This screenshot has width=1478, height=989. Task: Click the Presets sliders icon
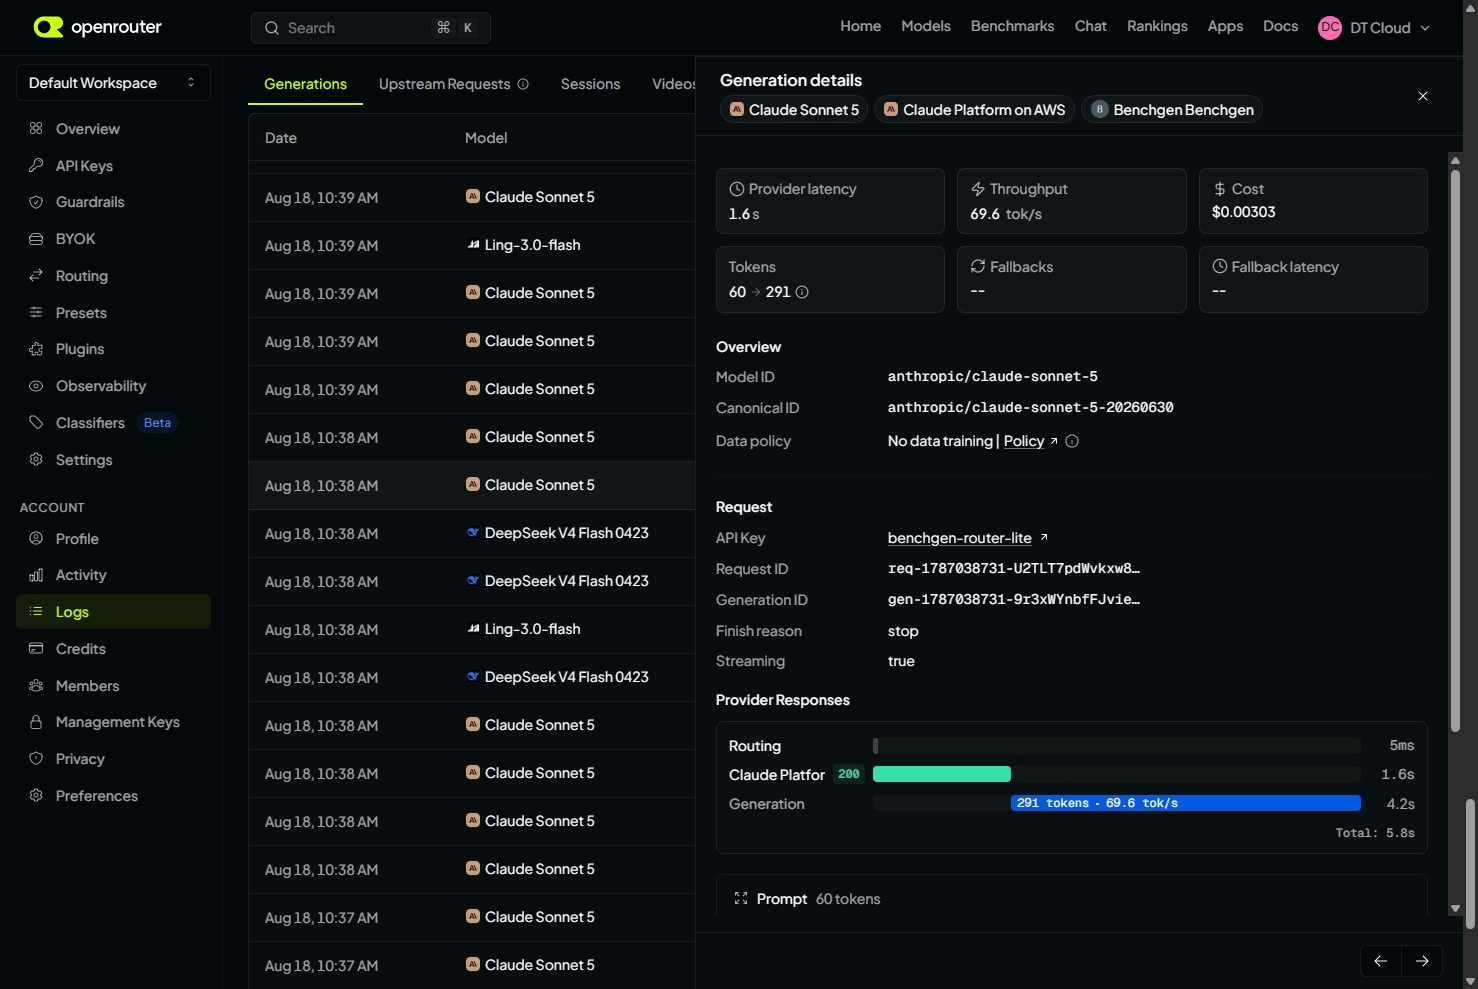(36, 312)
